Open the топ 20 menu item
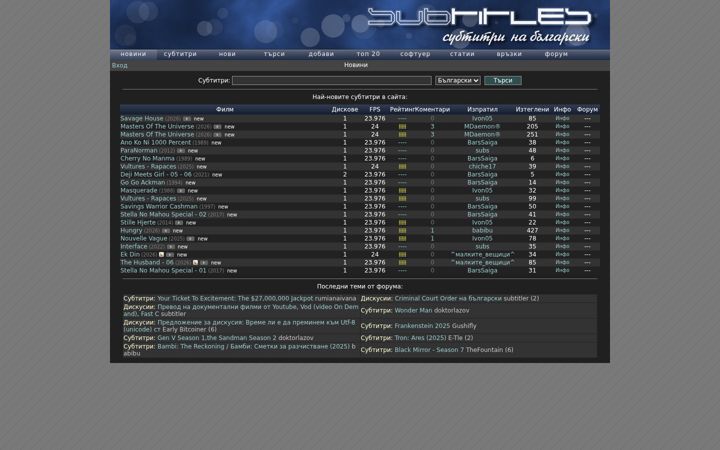Image resolution: width=720 pixels, height=450 pixels. click(368, 54)
